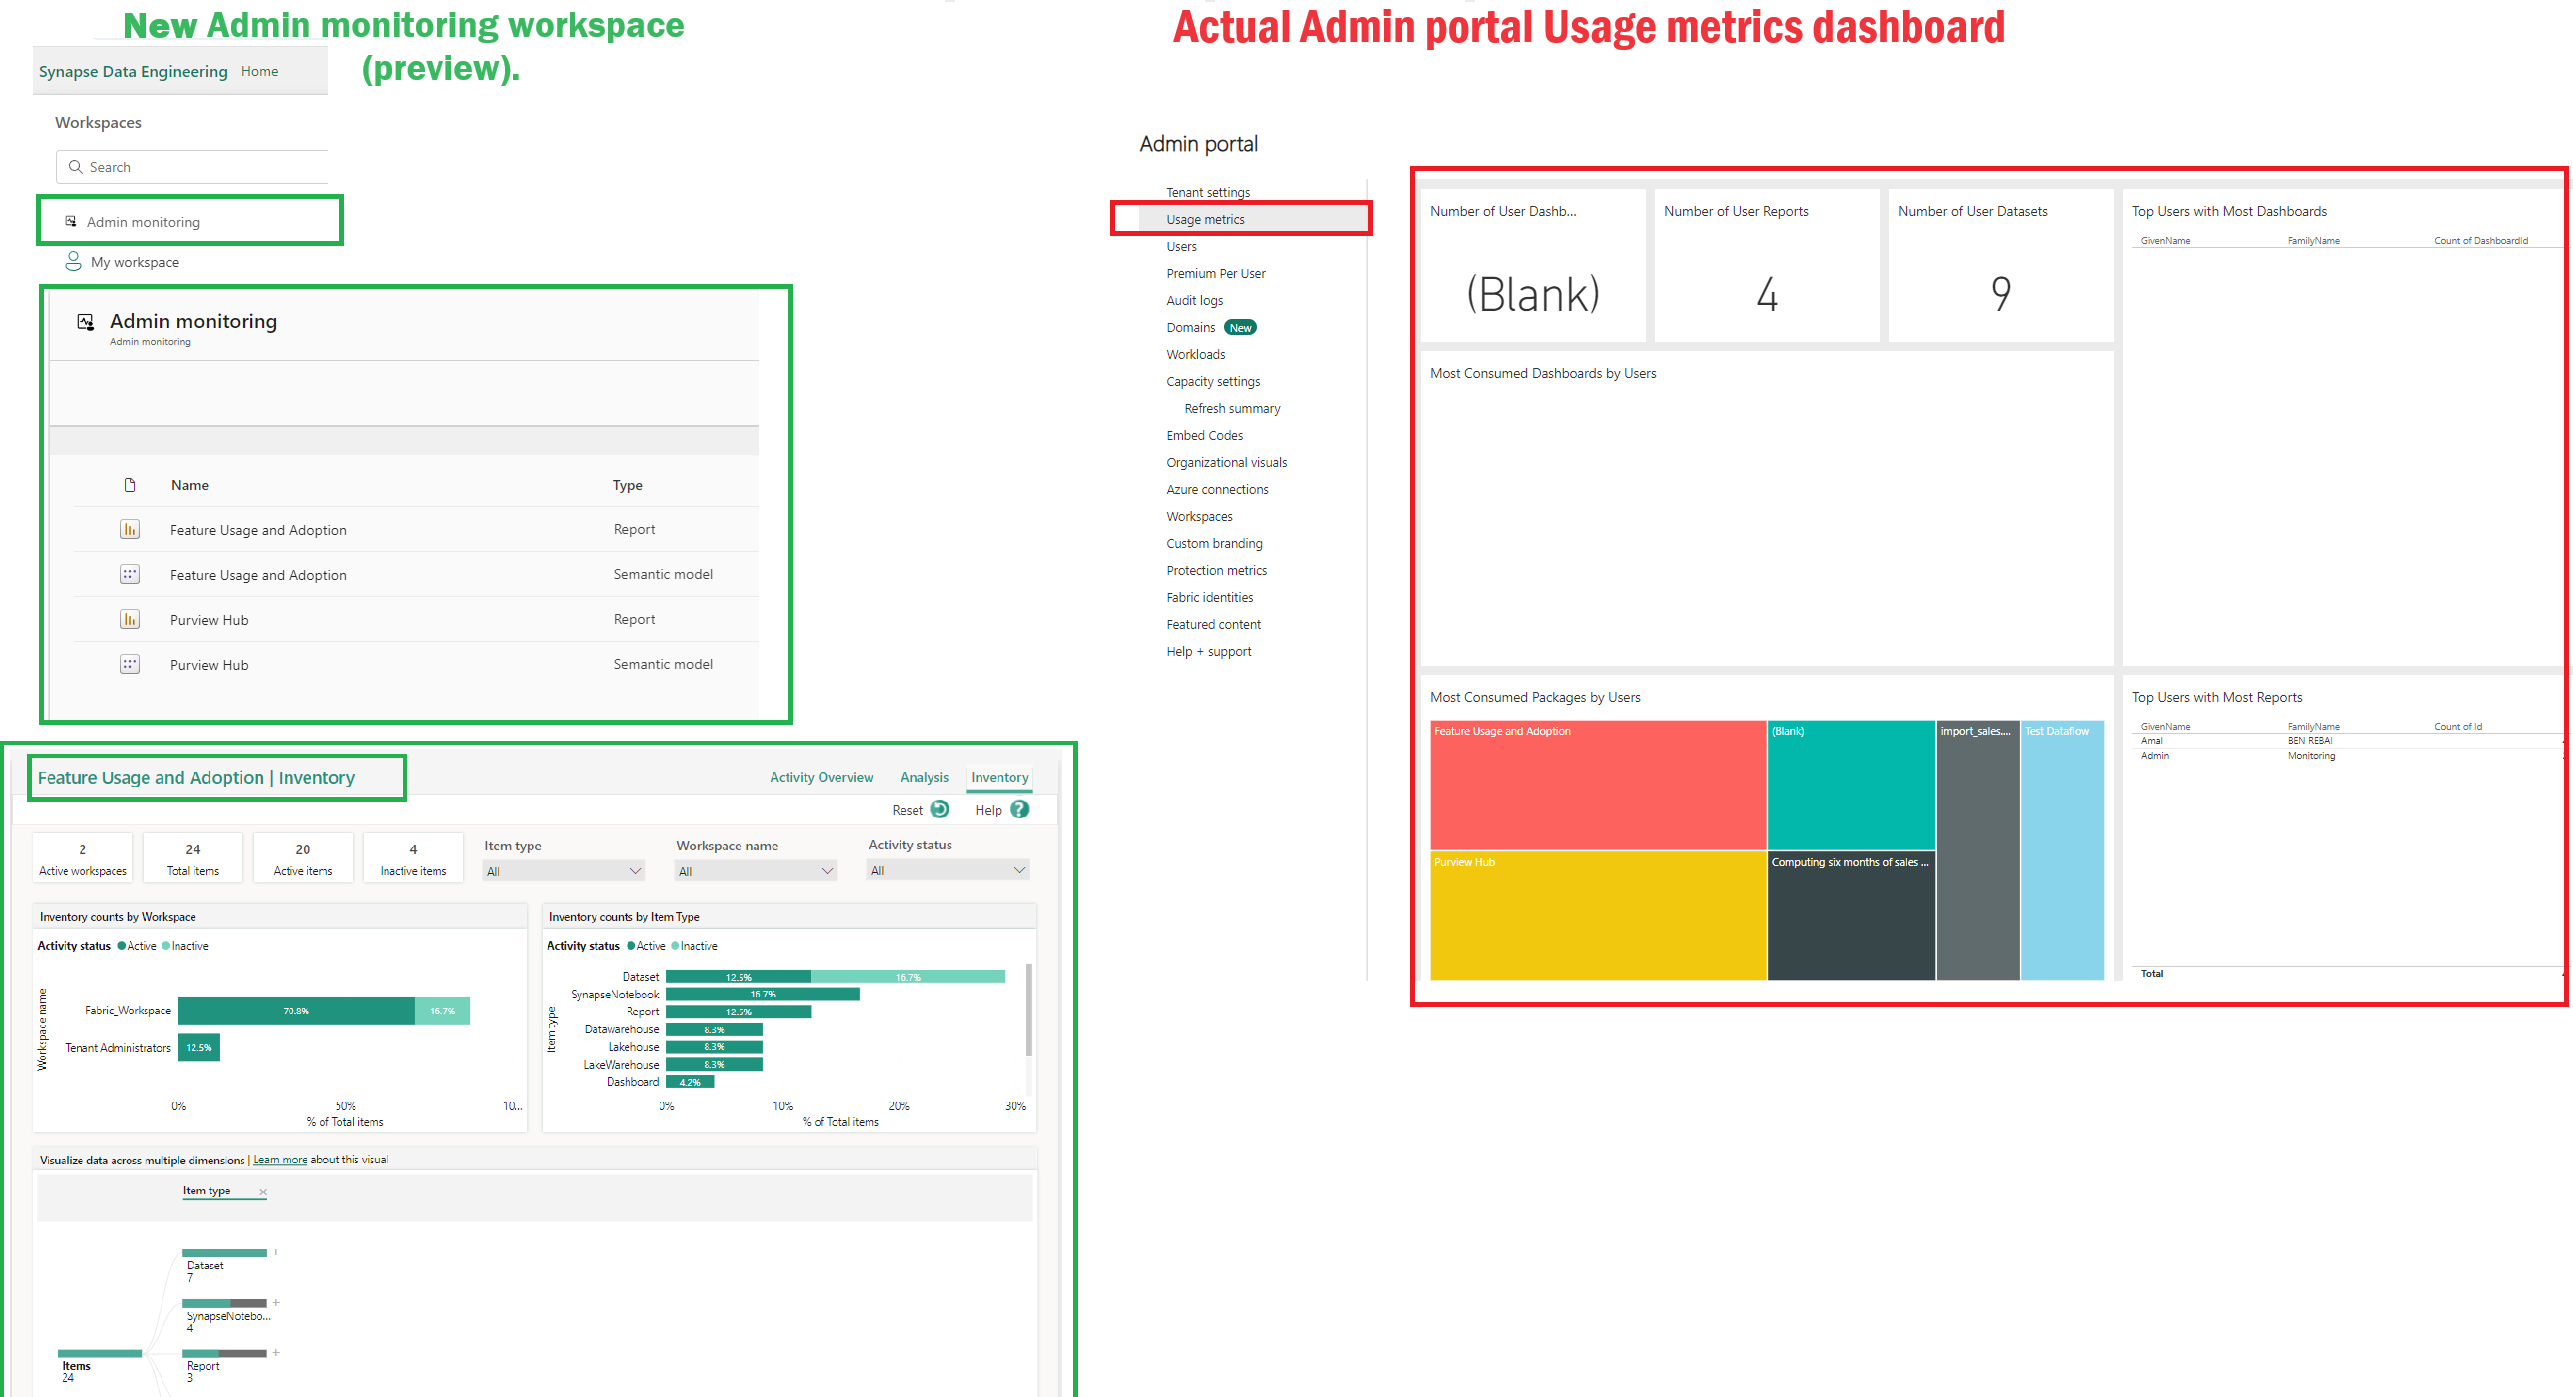Switch to the Activity Overview tab
This screenshot has height=1397, width=2573.
pos(821,777)
